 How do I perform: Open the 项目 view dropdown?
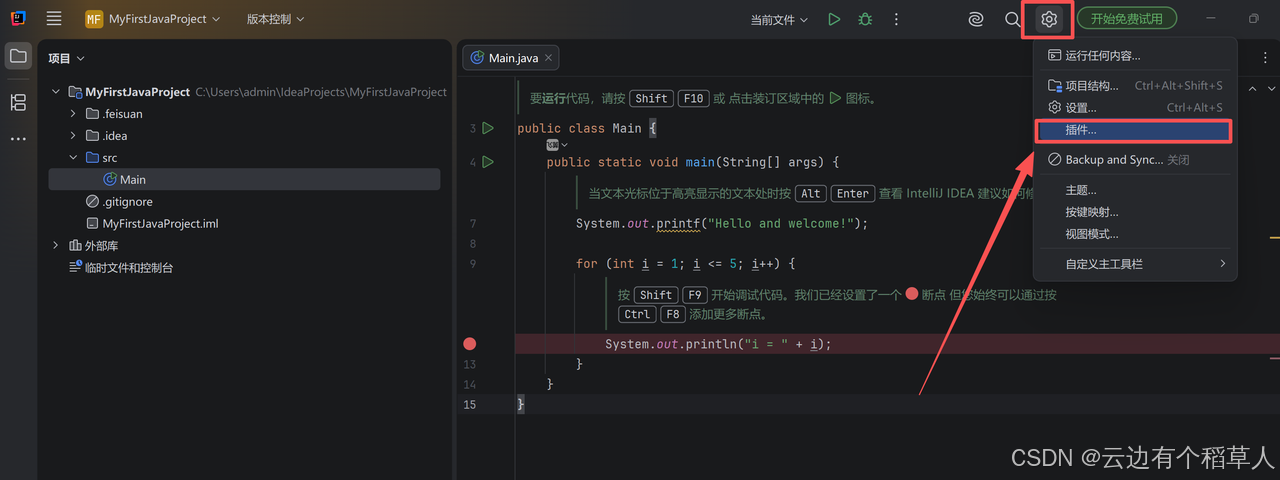(66, 59)
